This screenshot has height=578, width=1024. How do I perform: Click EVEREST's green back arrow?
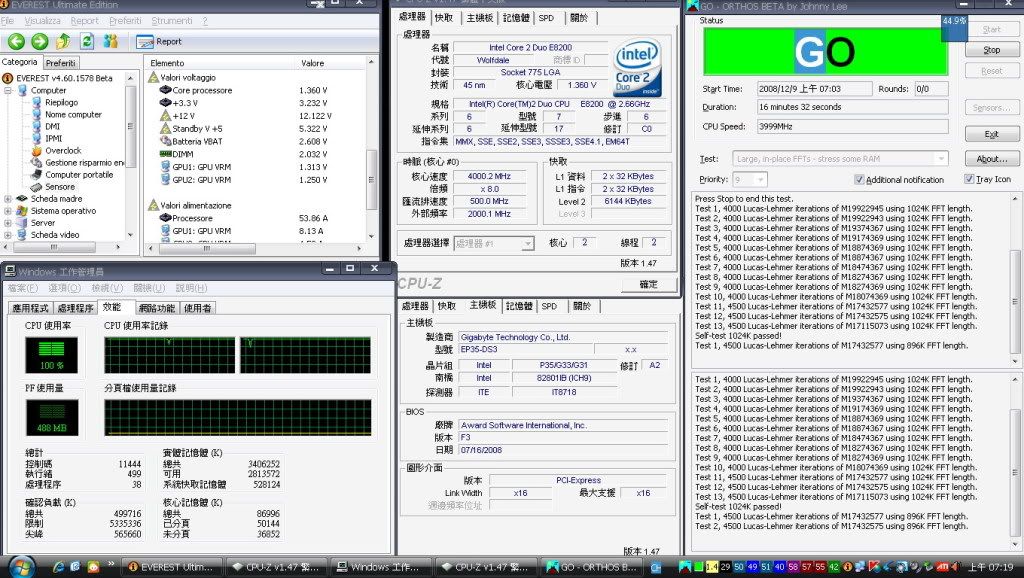click(16, 42)
